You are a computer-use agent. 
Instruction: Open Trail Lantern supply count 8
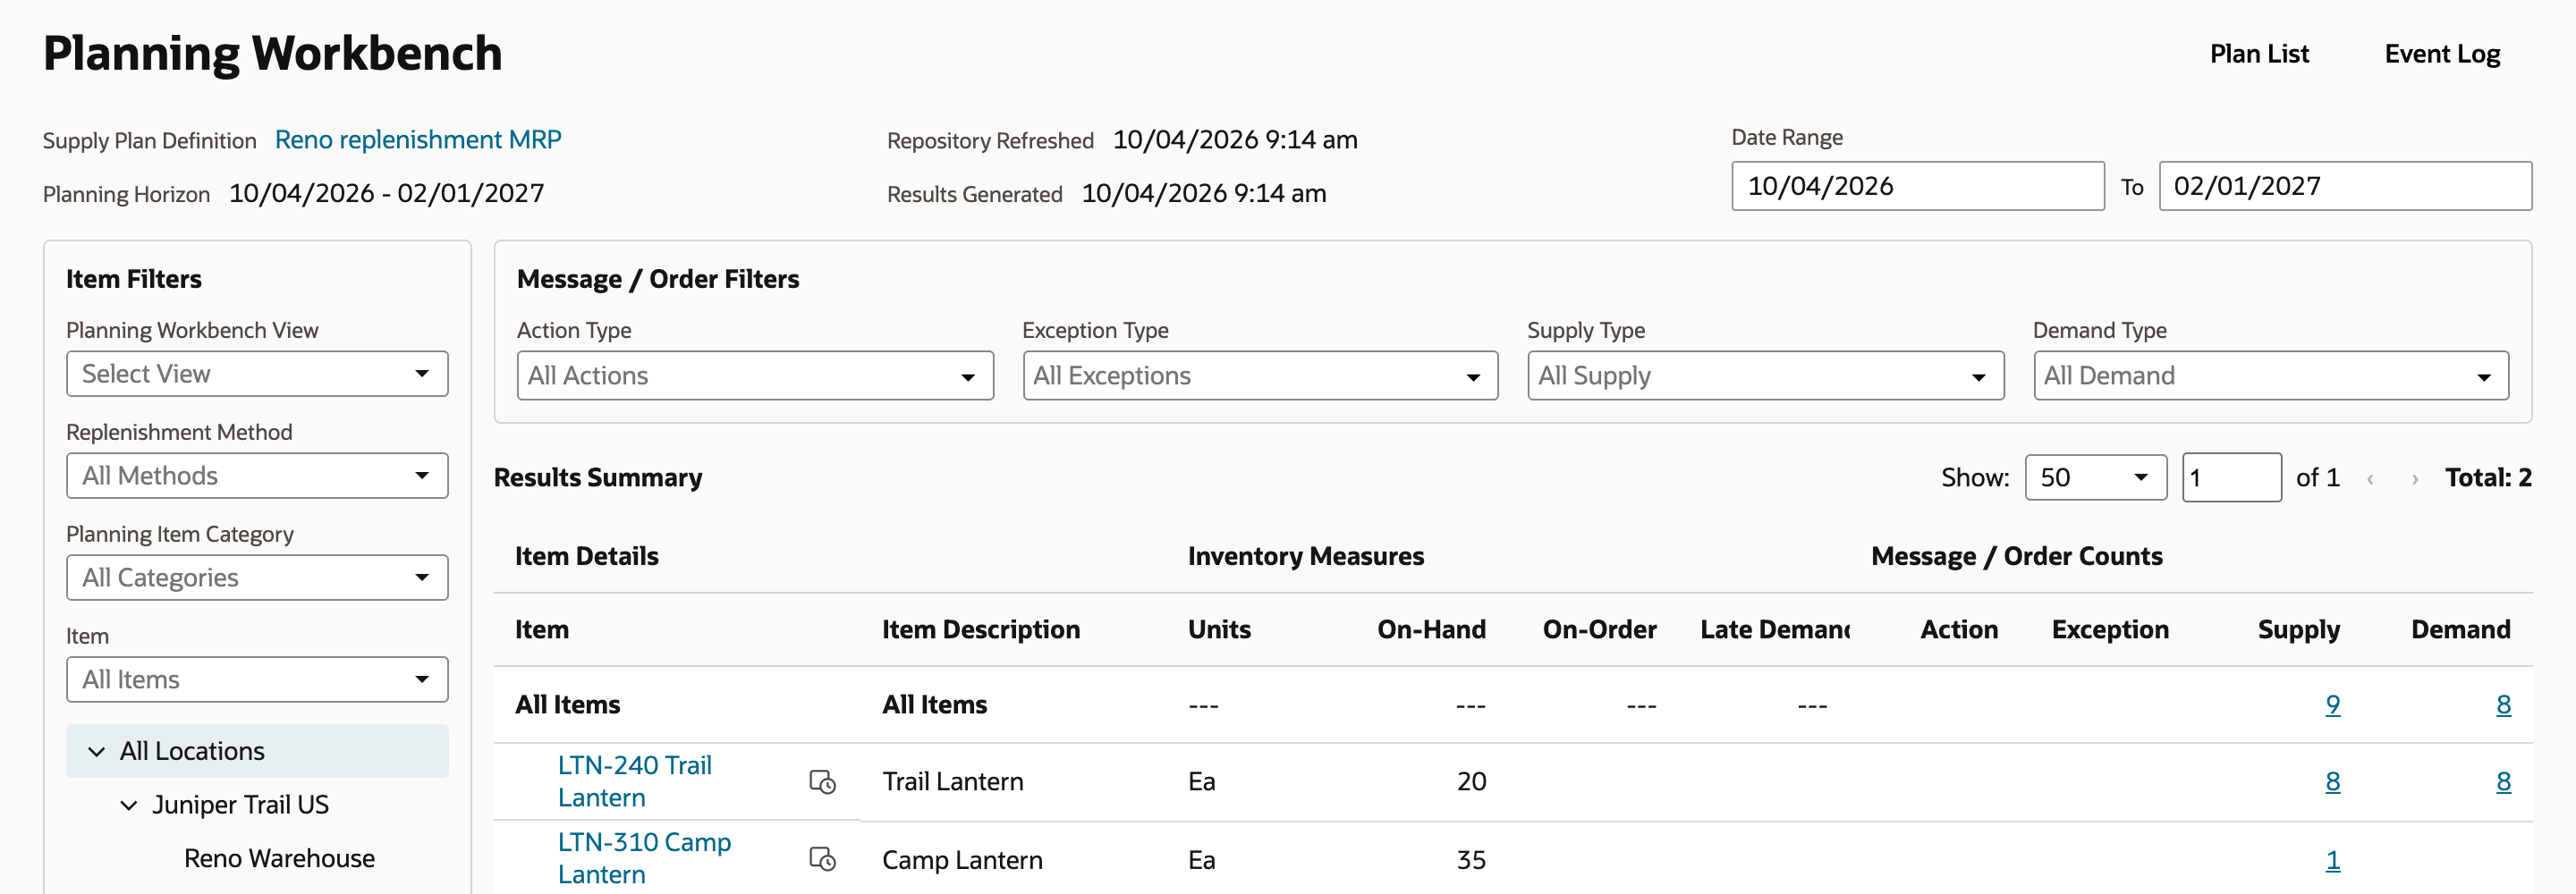click(2332, 782)
